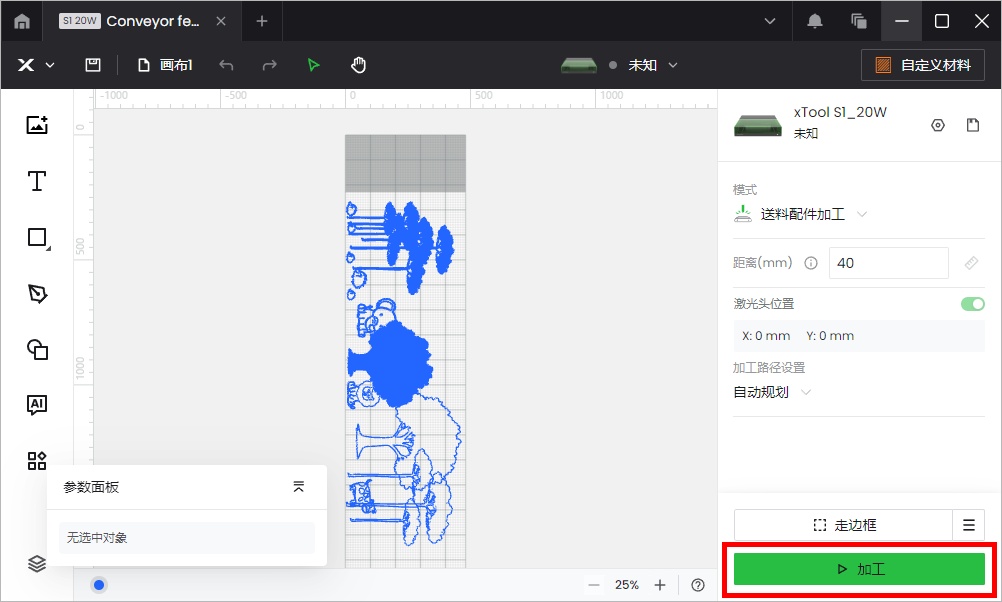Add a new project tab
Image resolution: width=1002 pixels, height=602 pixels.
pyautogui.click(x=262, y=21)
